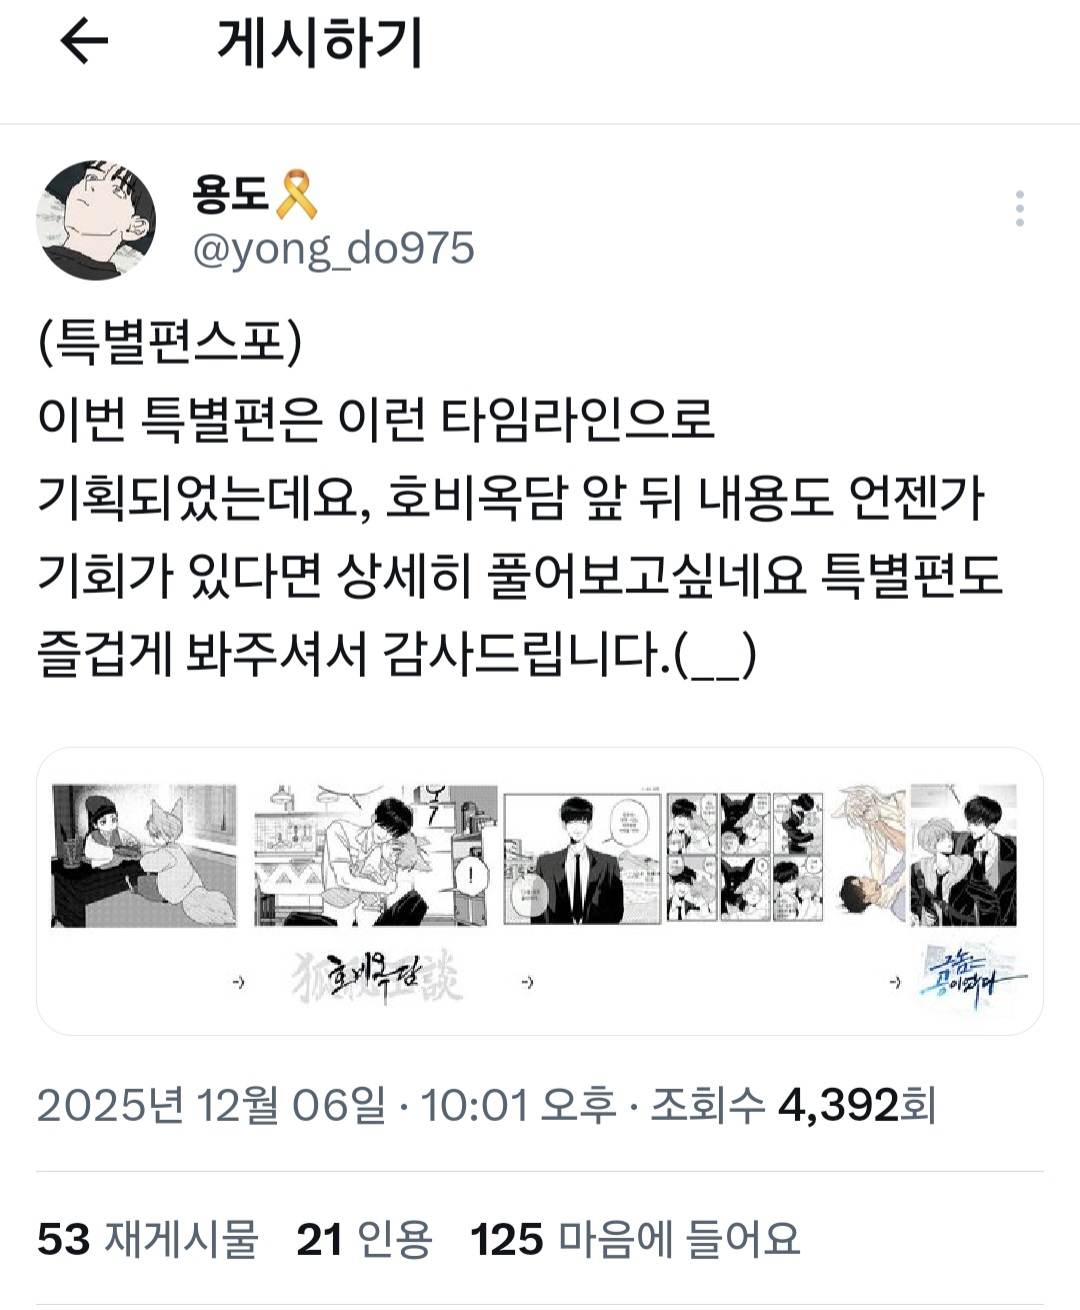Screen dimensions: 1080x1310
Task: Tap the tweet body text starting 특별편스포
Action: pos(520,498)
